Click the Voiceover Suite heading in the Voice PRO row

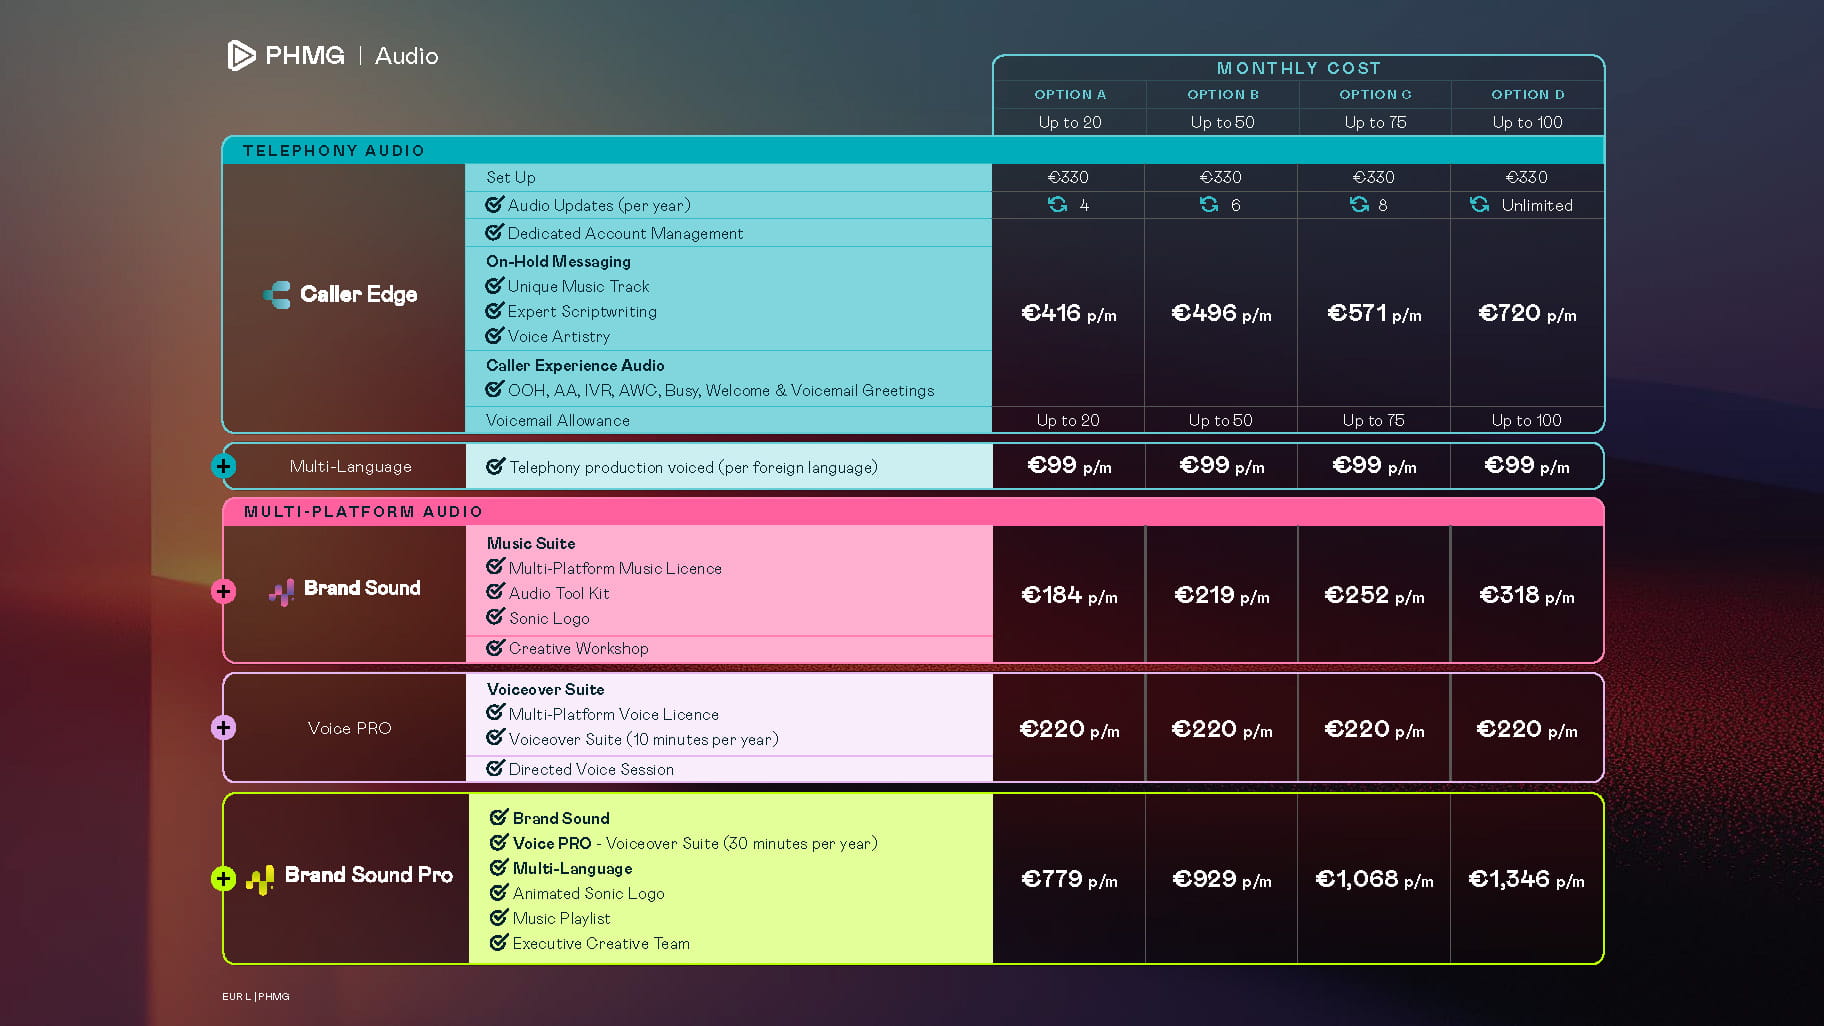tap(545, 689)
